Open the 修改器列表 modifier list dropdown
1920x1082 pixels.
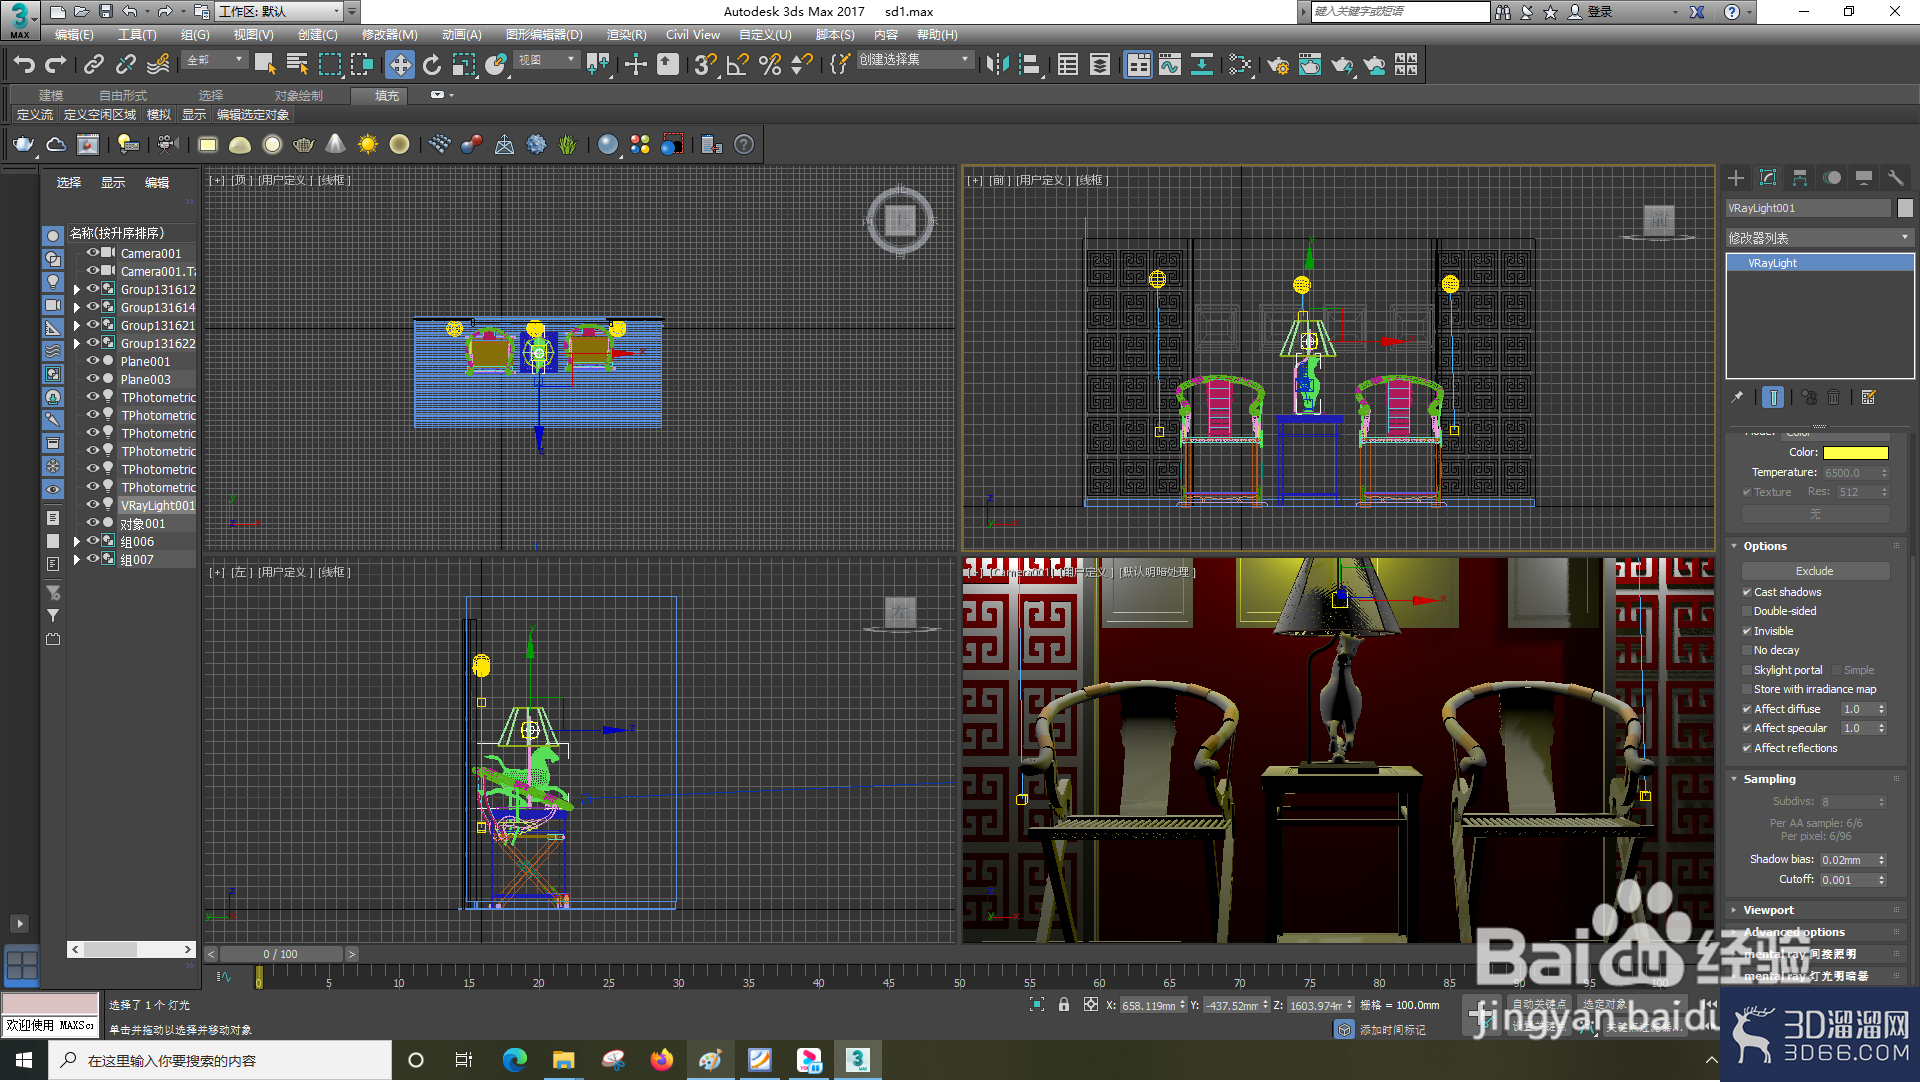coord(1819,238)
